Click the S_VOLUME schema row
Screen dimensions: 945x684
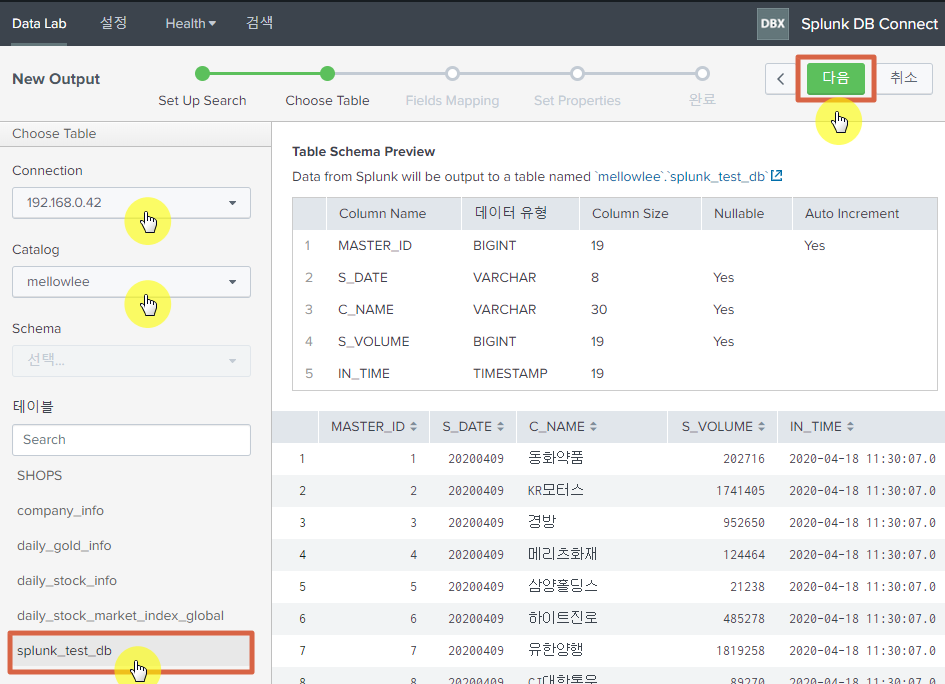click(x=615, y=342)
